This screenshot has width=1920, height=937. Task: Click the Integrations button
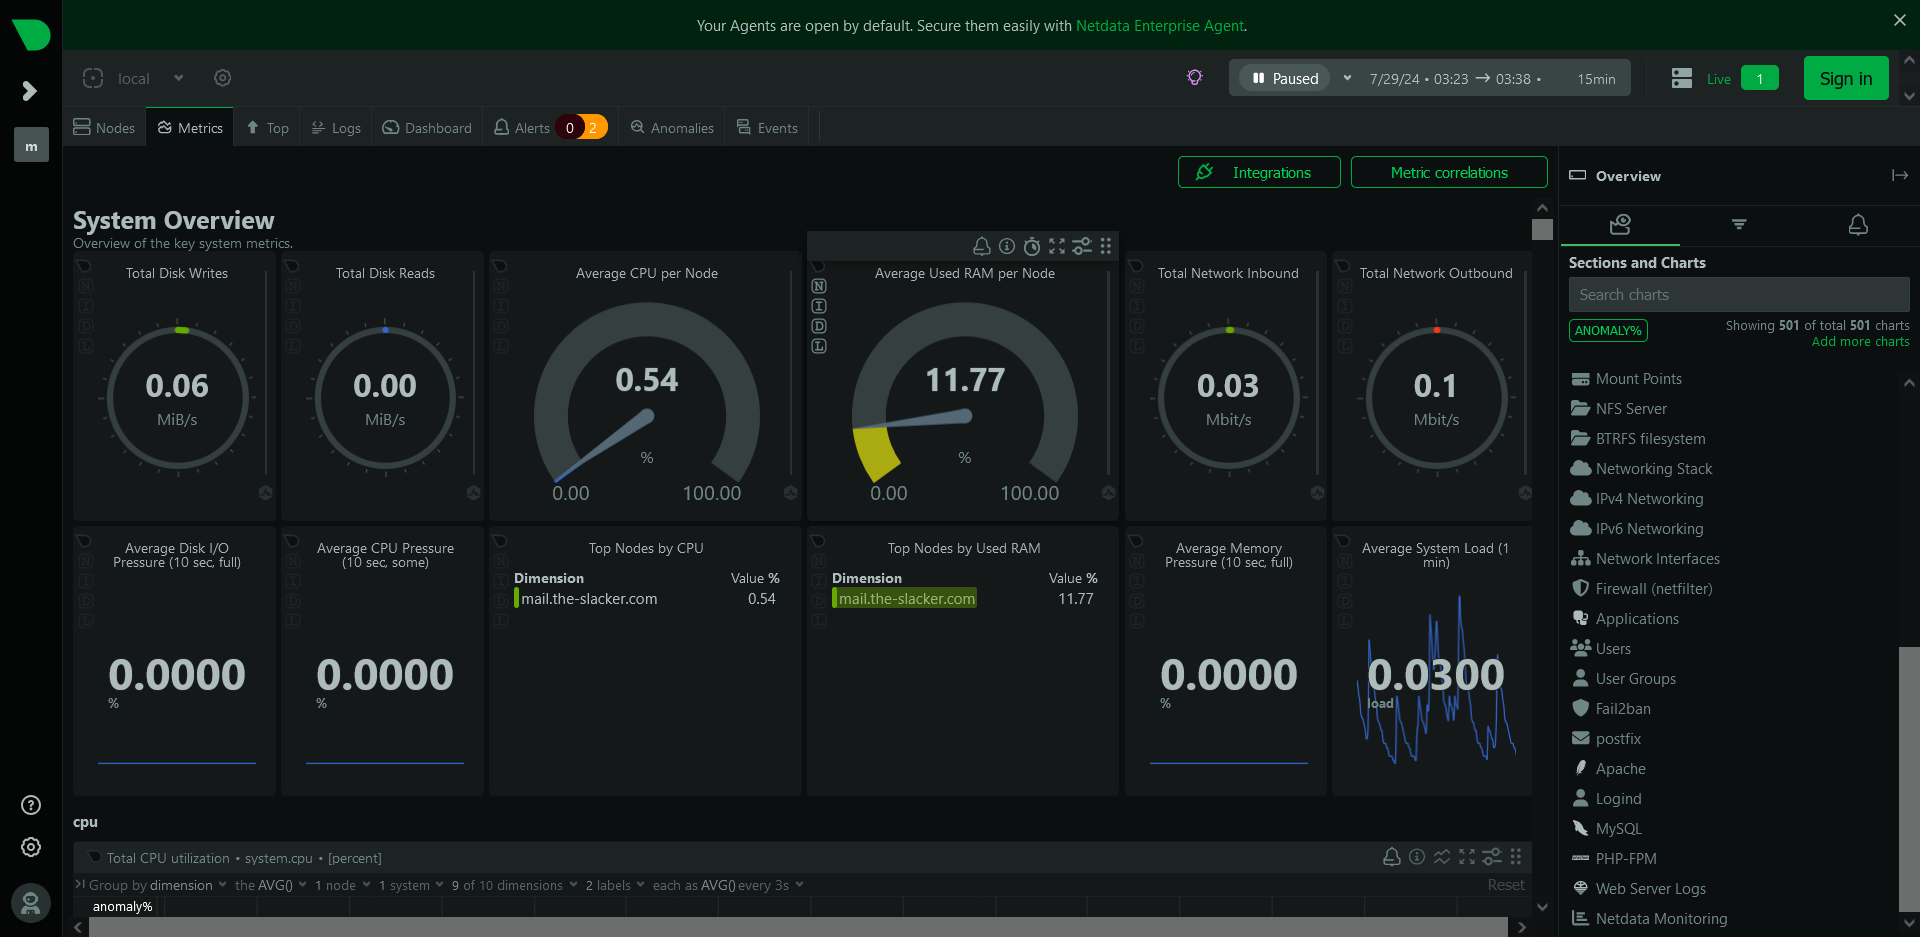[1259, 172]
